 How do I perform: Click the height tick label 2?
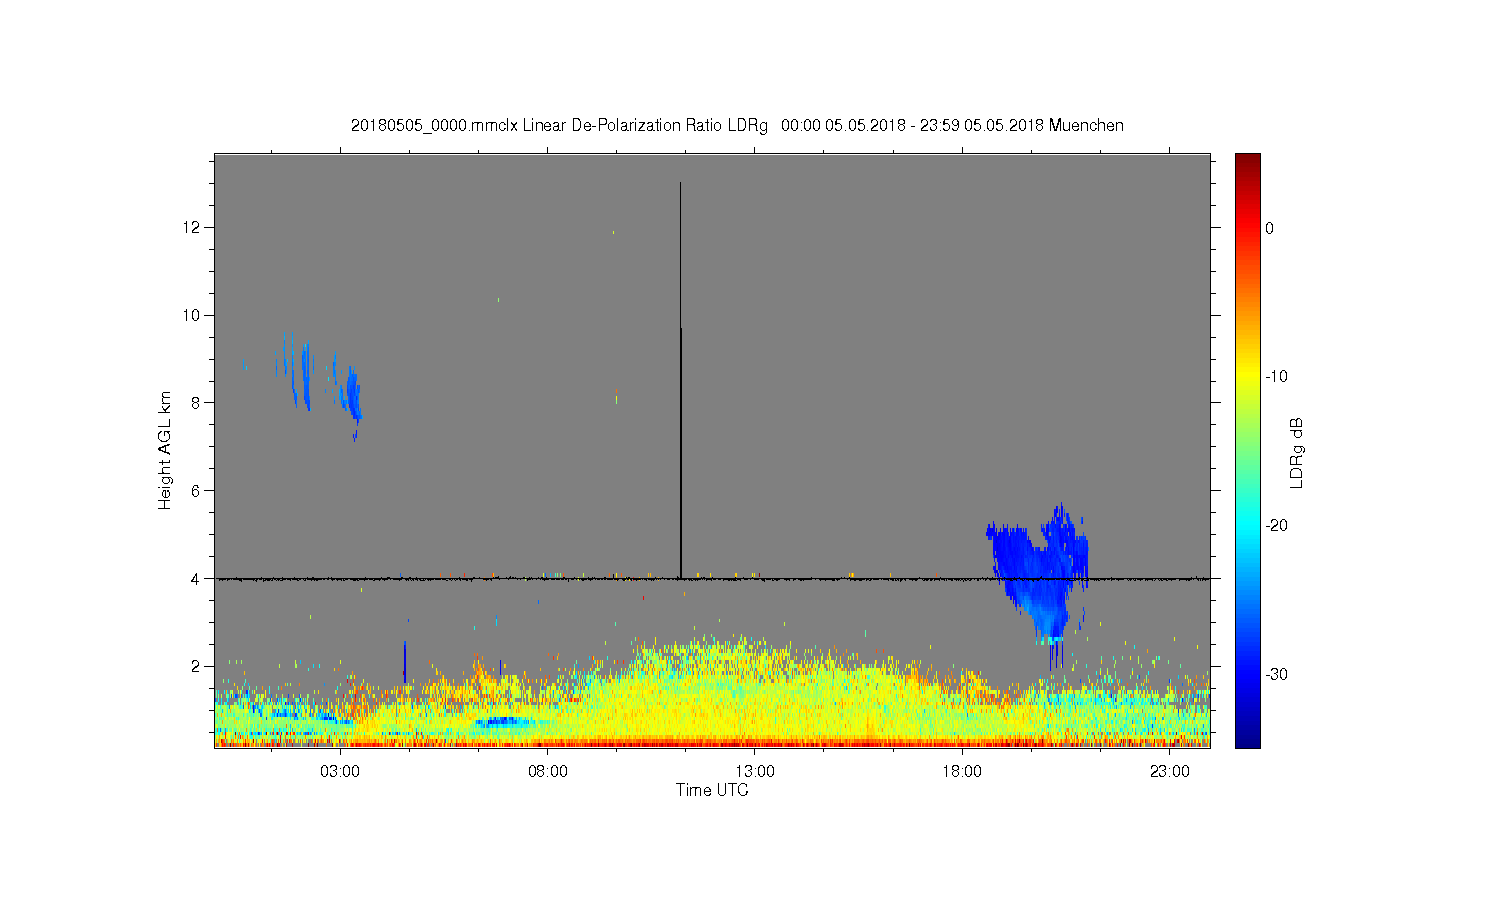197,667
